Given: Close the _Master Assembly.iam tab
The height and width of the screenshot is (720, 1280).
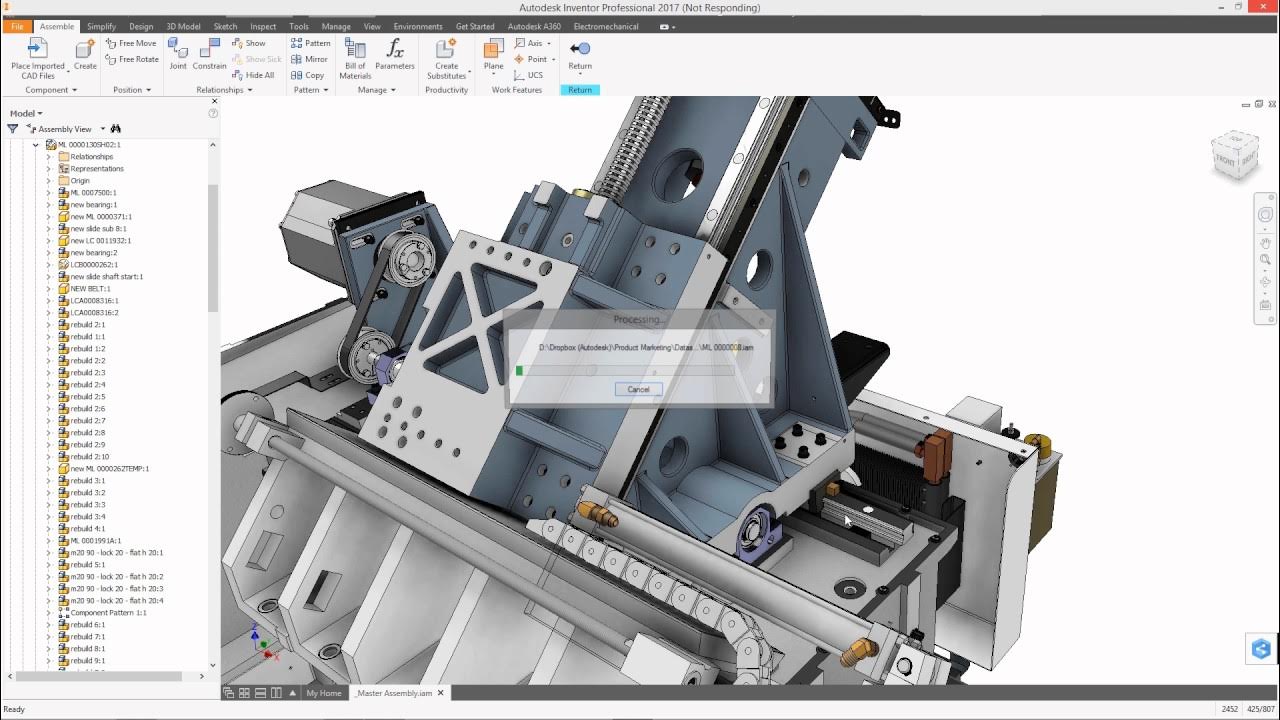Looking at the screenshot, I should 441,692.
